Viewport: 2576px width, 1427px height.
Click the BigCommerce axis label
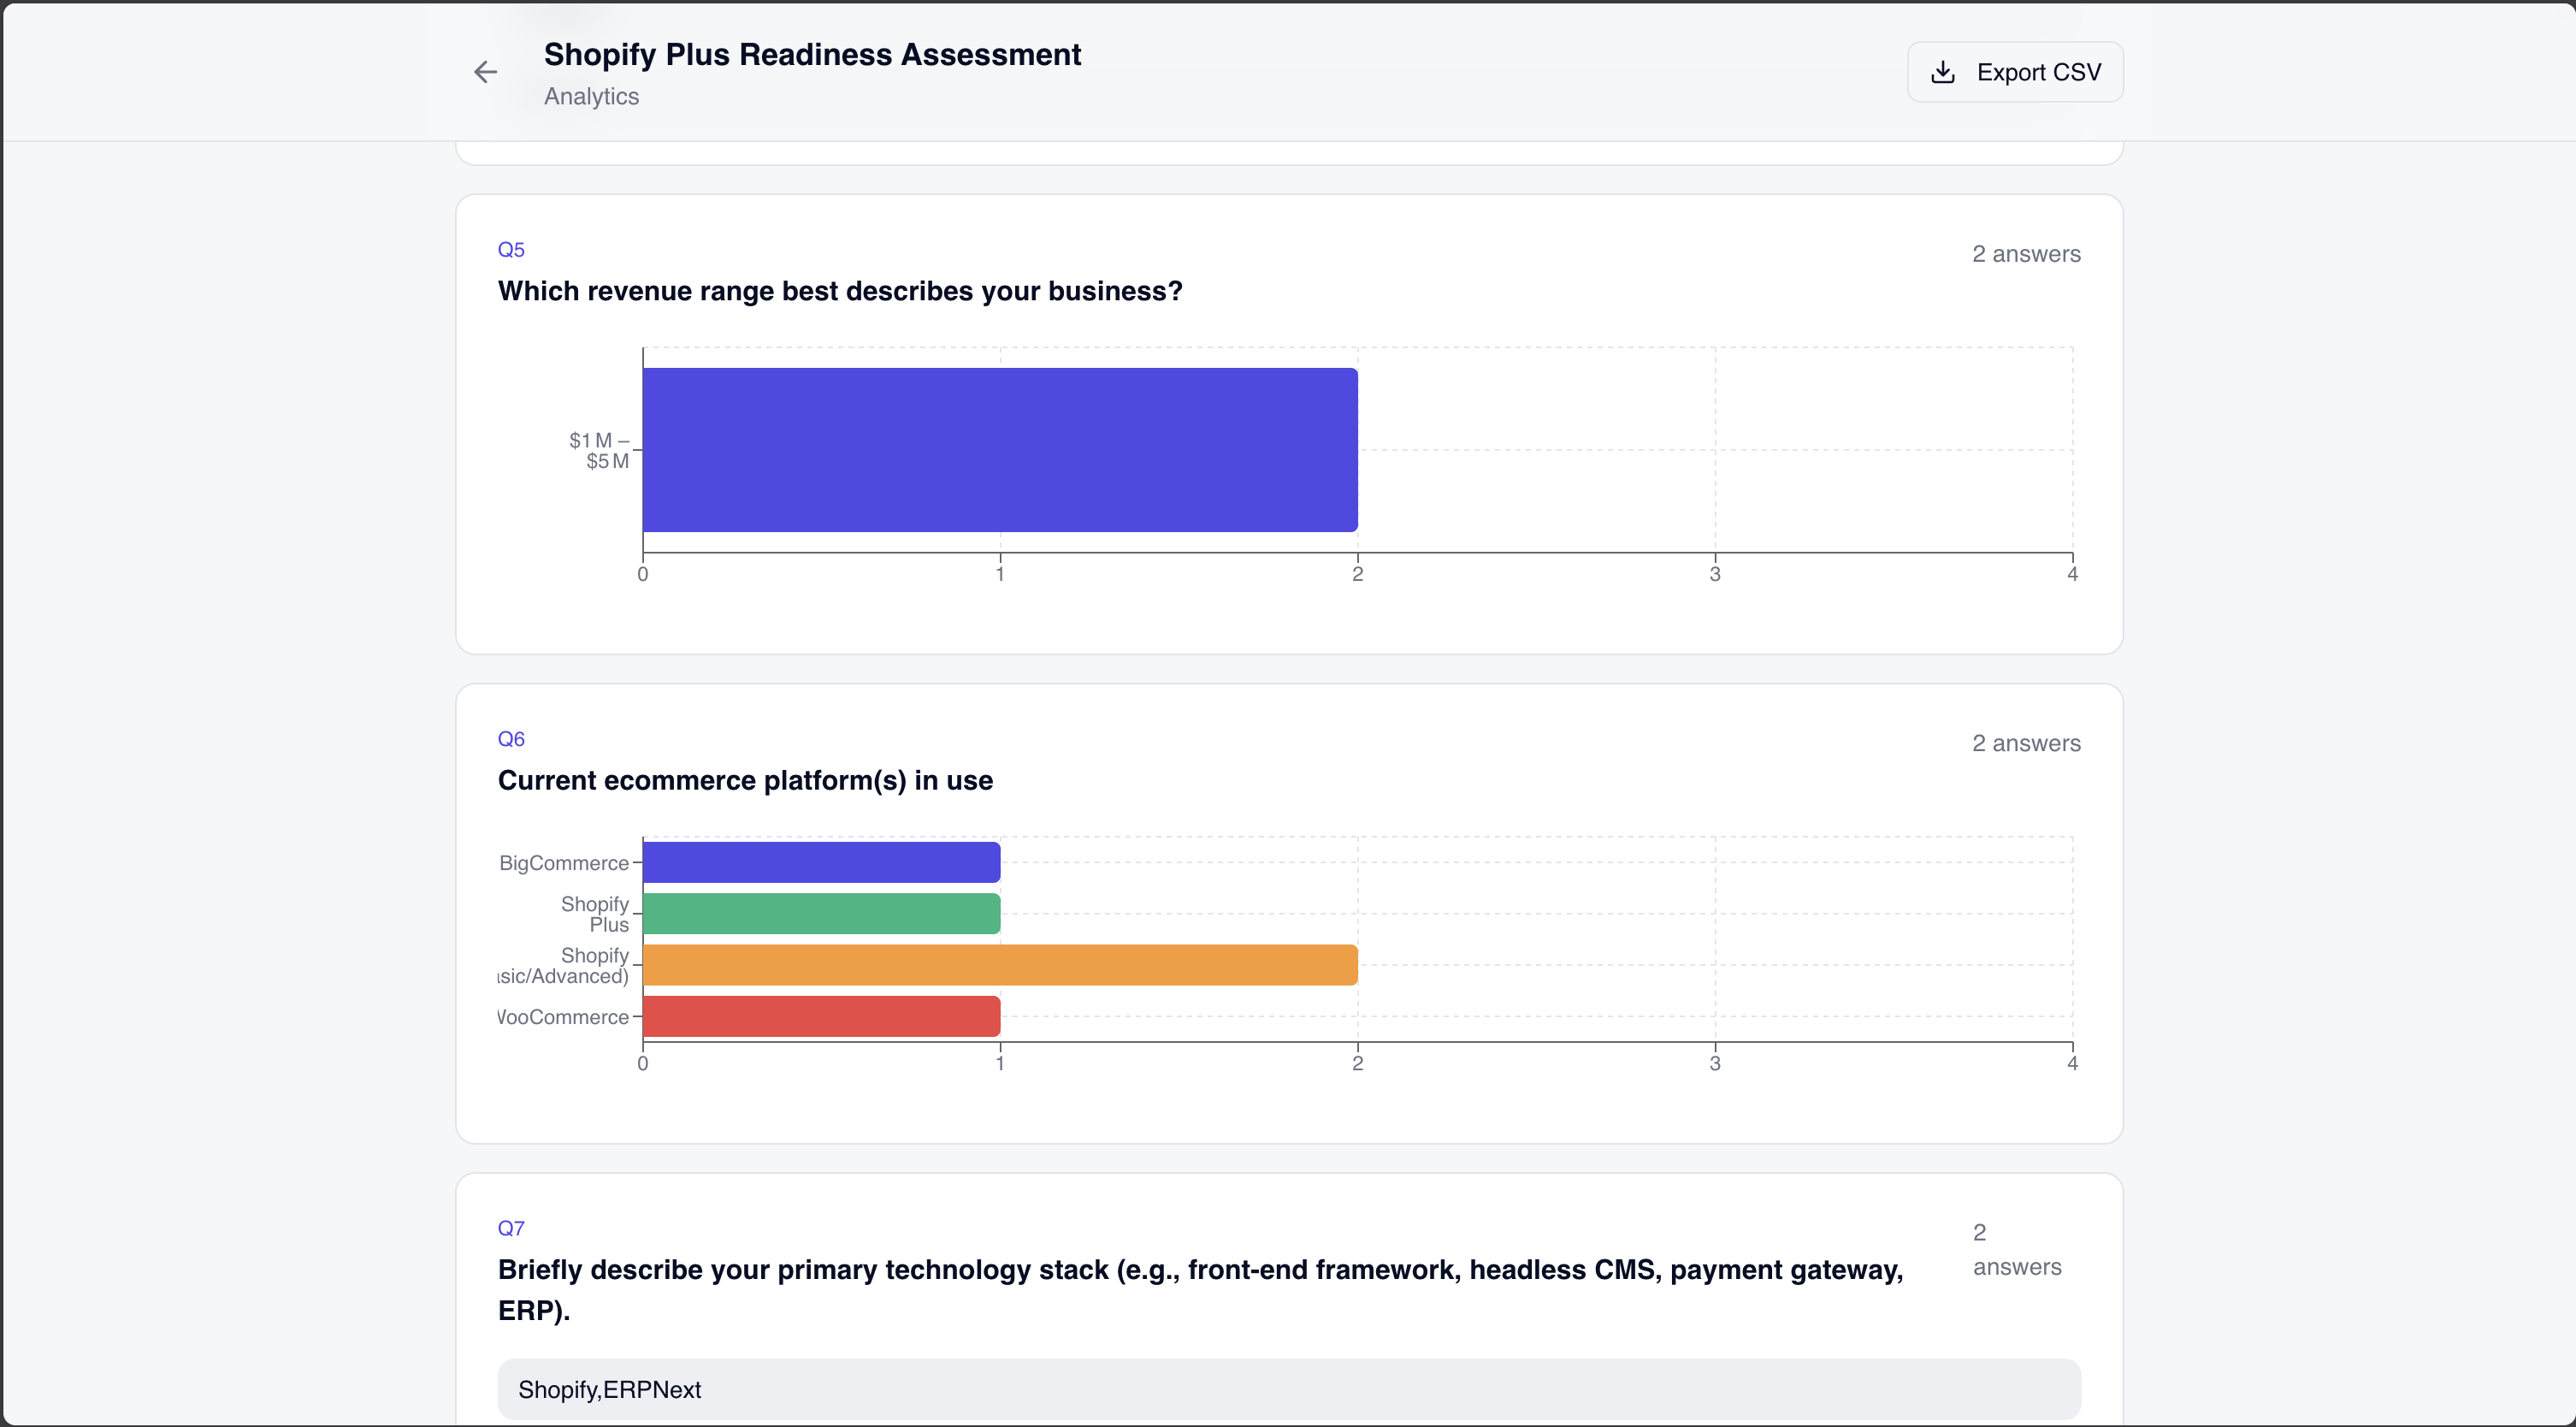[x=564, y=863]
